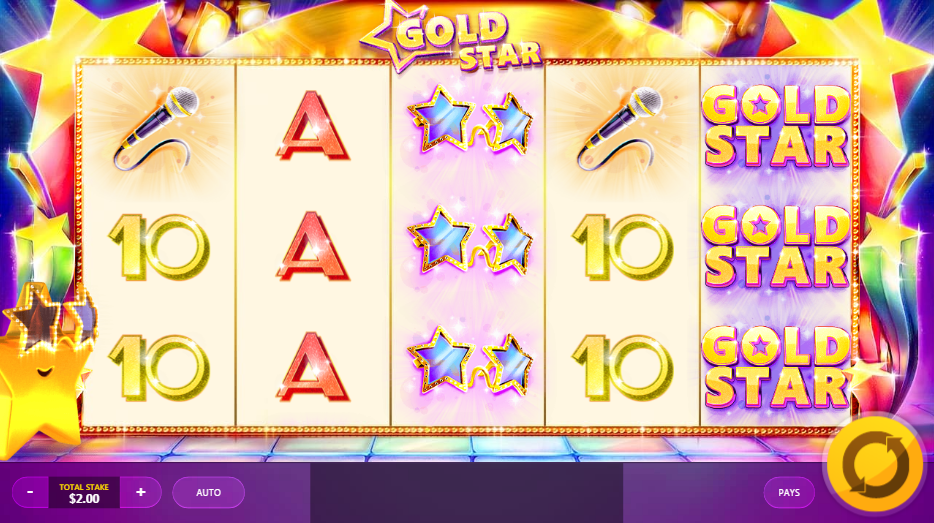
Task: Click the middle-row 10 on first reel
Action: (x=159, y=247)
